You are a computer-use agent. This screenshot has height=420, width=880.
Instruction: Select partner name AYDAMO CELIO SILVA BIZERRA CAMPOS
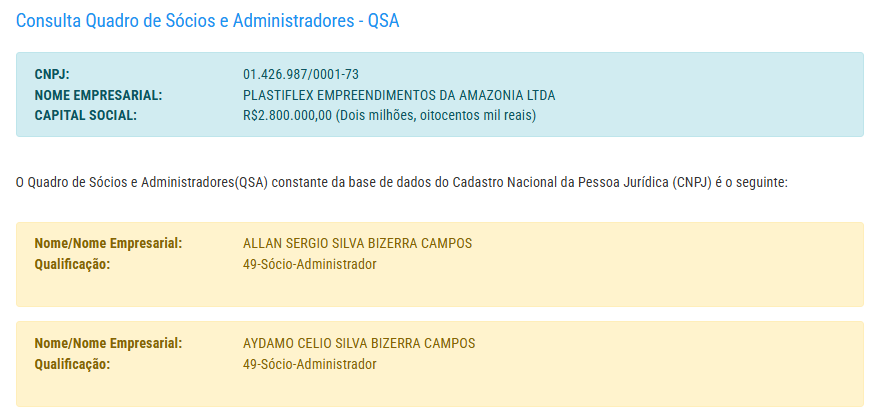click(x=359, y=344)
